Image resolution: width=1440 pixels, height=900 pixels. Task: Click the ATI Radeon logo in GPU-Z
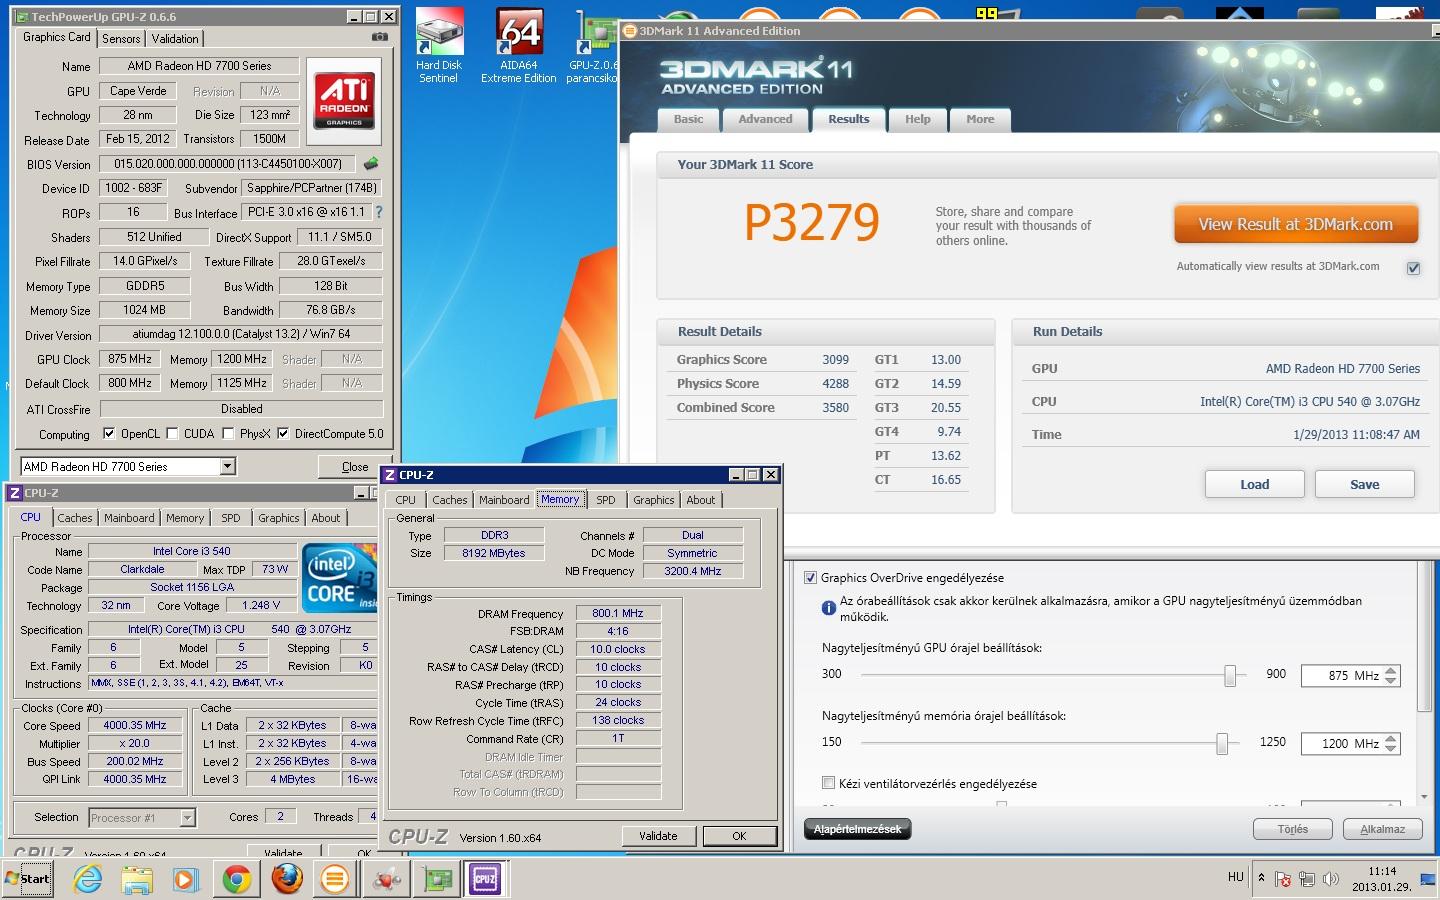click(x=344, y=100)
